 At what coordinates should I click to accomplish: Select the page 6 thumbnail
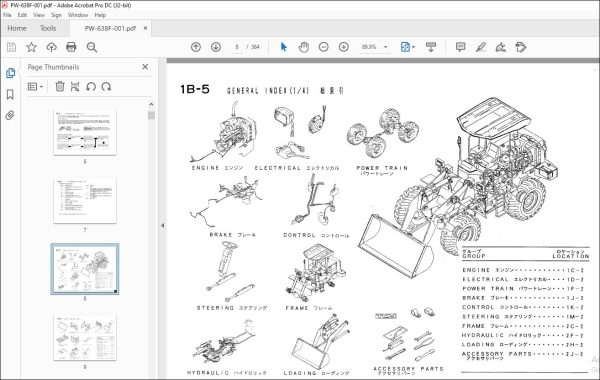pos(85,132)
